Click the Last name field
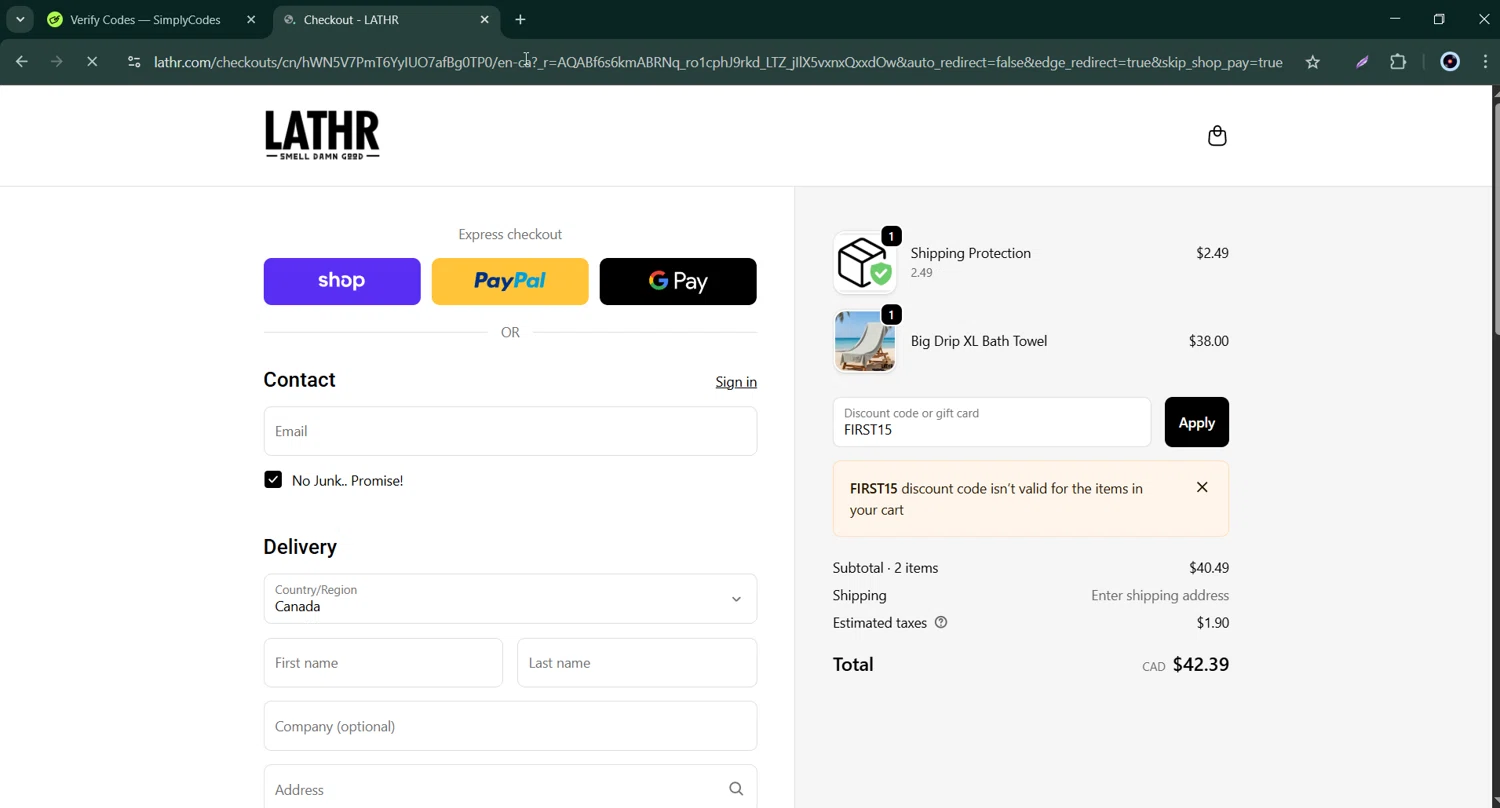The height and width of the screenshot is (808, 1500). pos(637,662)
